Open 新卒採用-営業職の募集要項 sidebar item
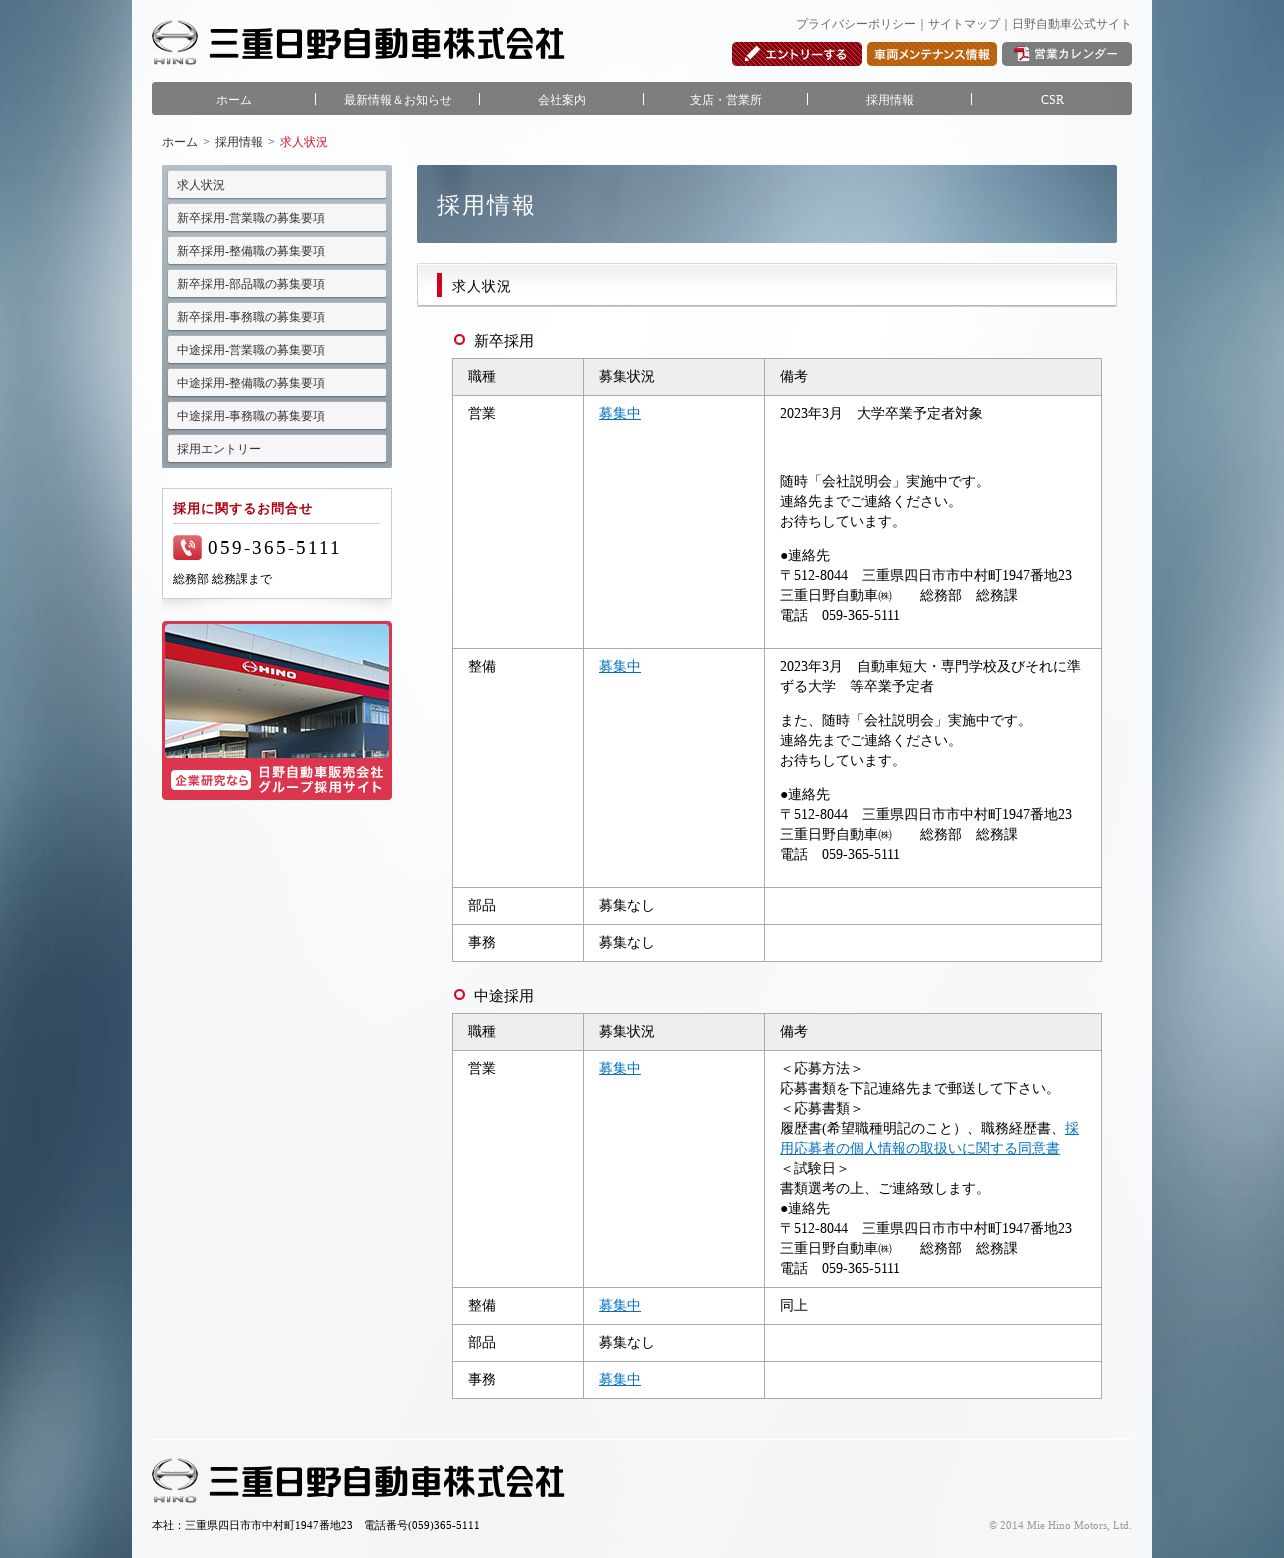 (277, 218)
